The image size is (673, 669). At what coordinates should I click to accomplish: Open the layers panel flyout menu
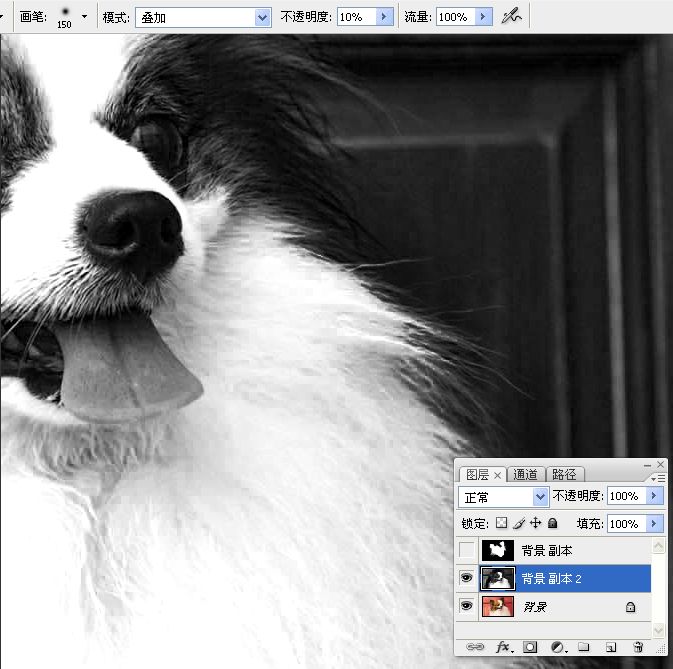click(x=658, y=478)
